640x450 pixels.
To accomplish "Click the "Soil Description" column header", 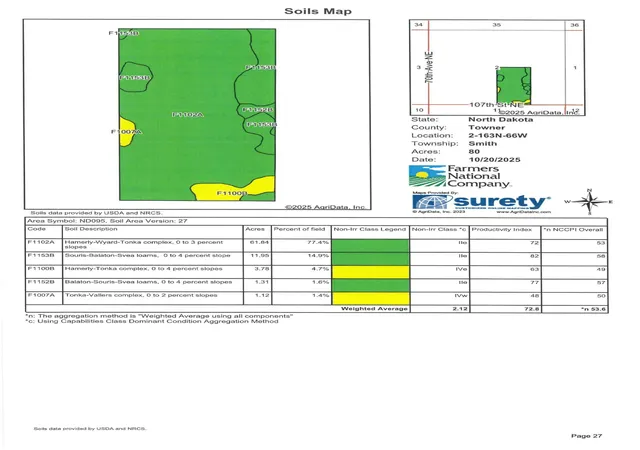I will [91, 229].
